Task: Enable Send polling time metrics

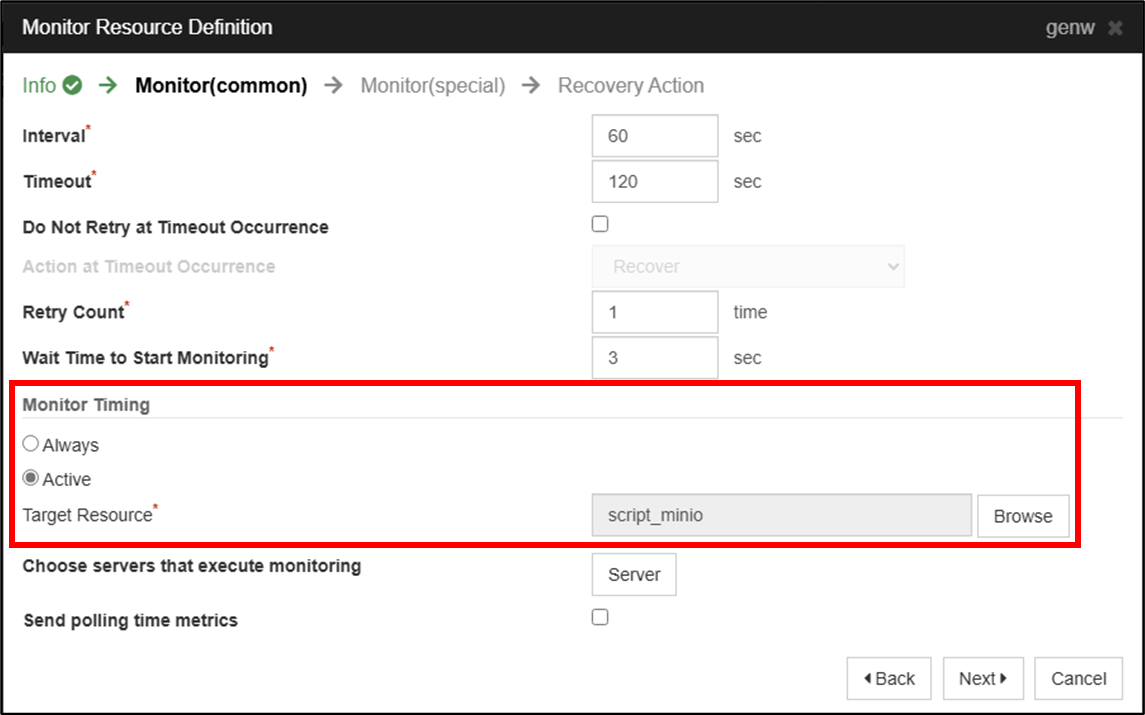Action: (599, 617)
